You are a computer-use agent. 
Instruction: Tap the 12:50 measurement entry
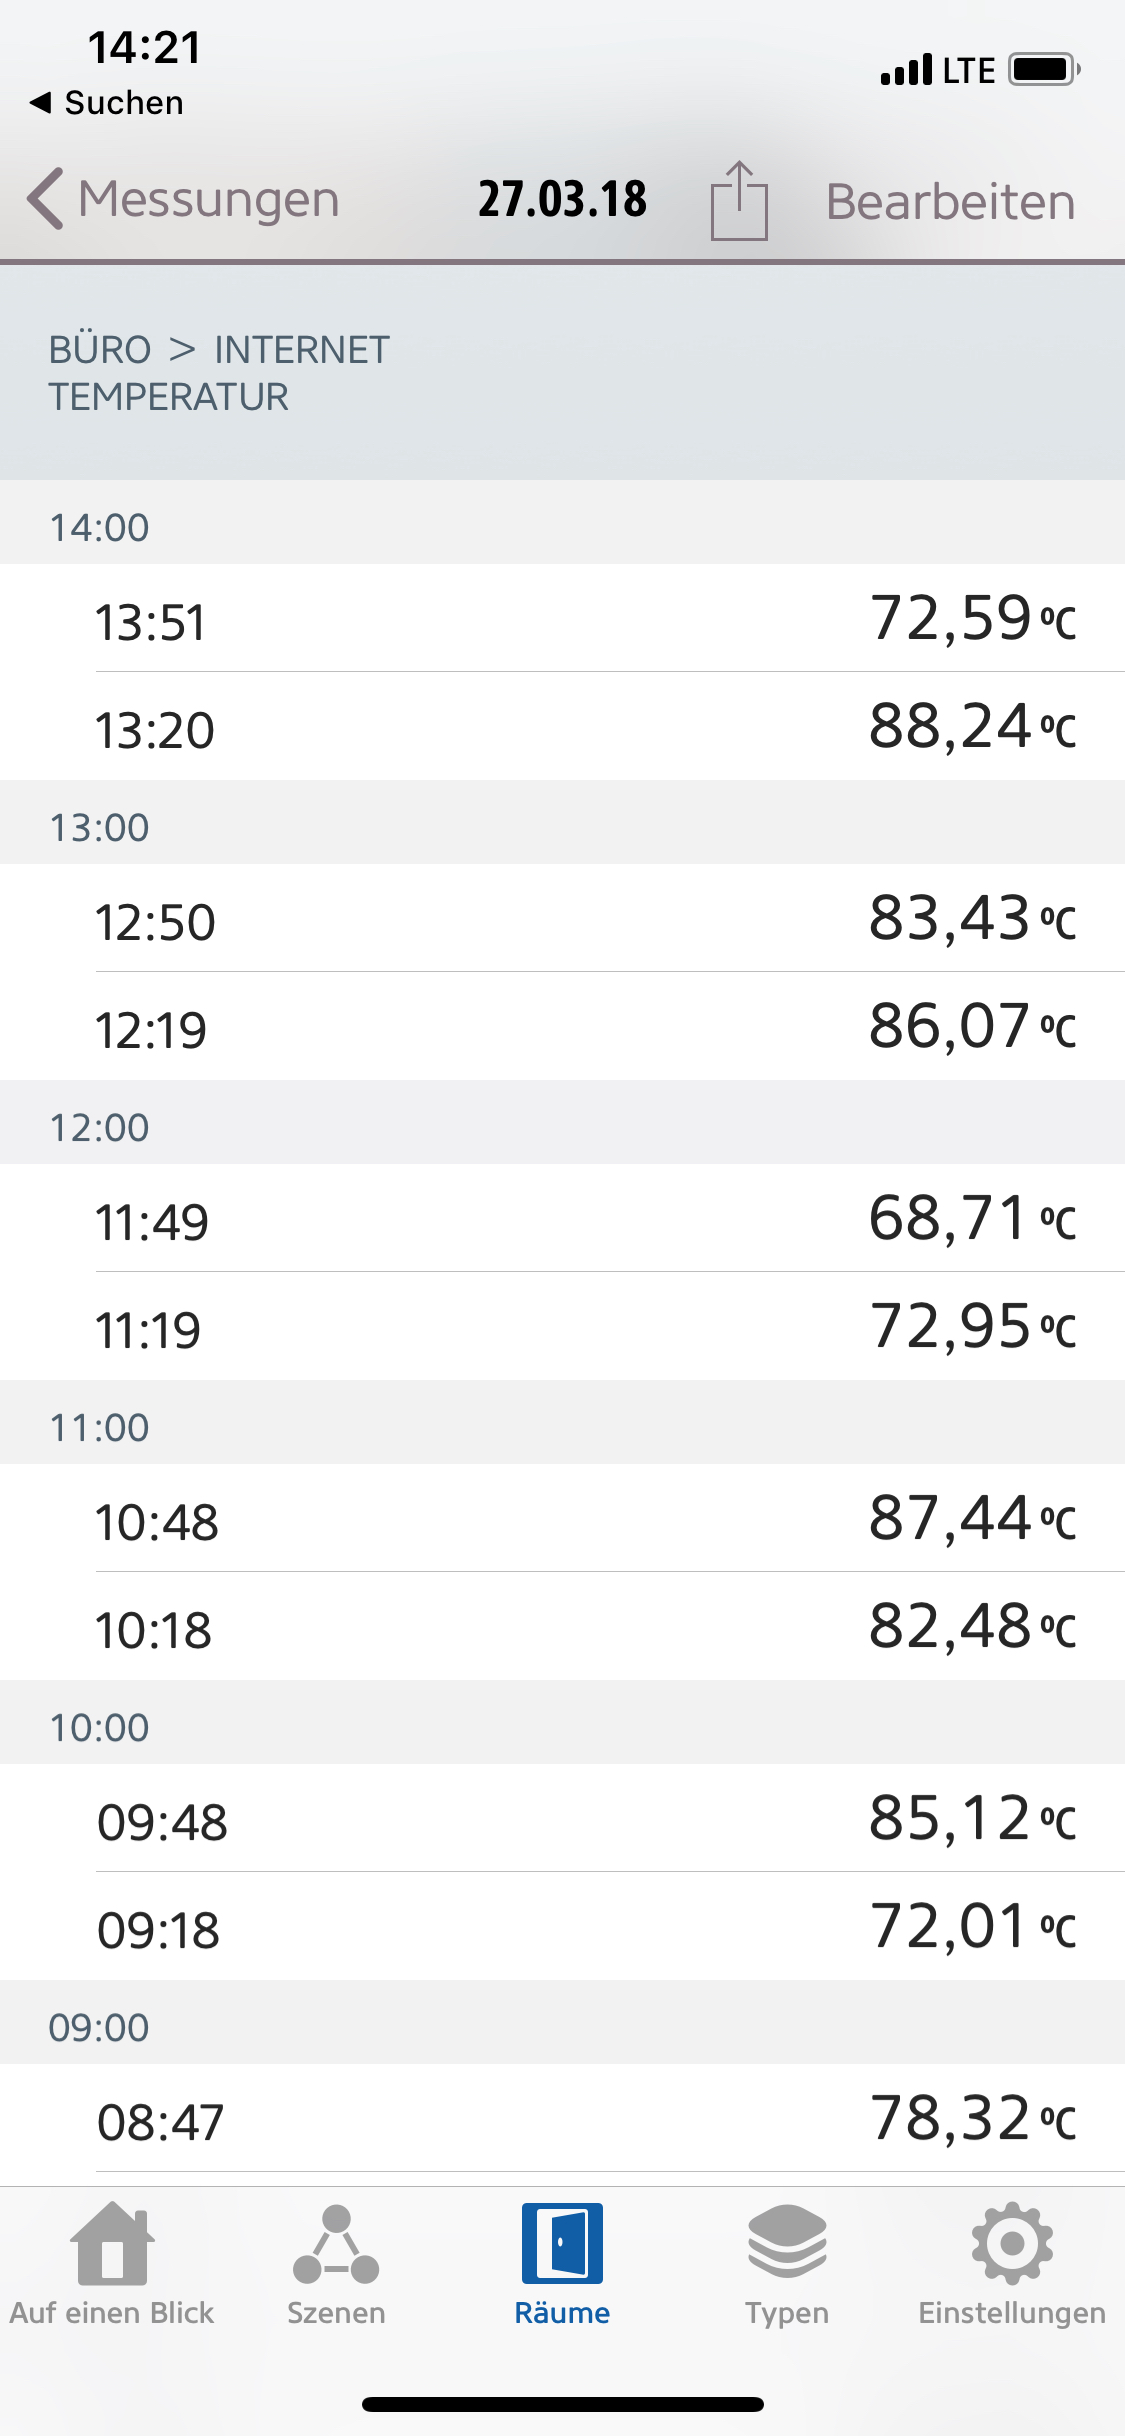(x=562, y=919)
